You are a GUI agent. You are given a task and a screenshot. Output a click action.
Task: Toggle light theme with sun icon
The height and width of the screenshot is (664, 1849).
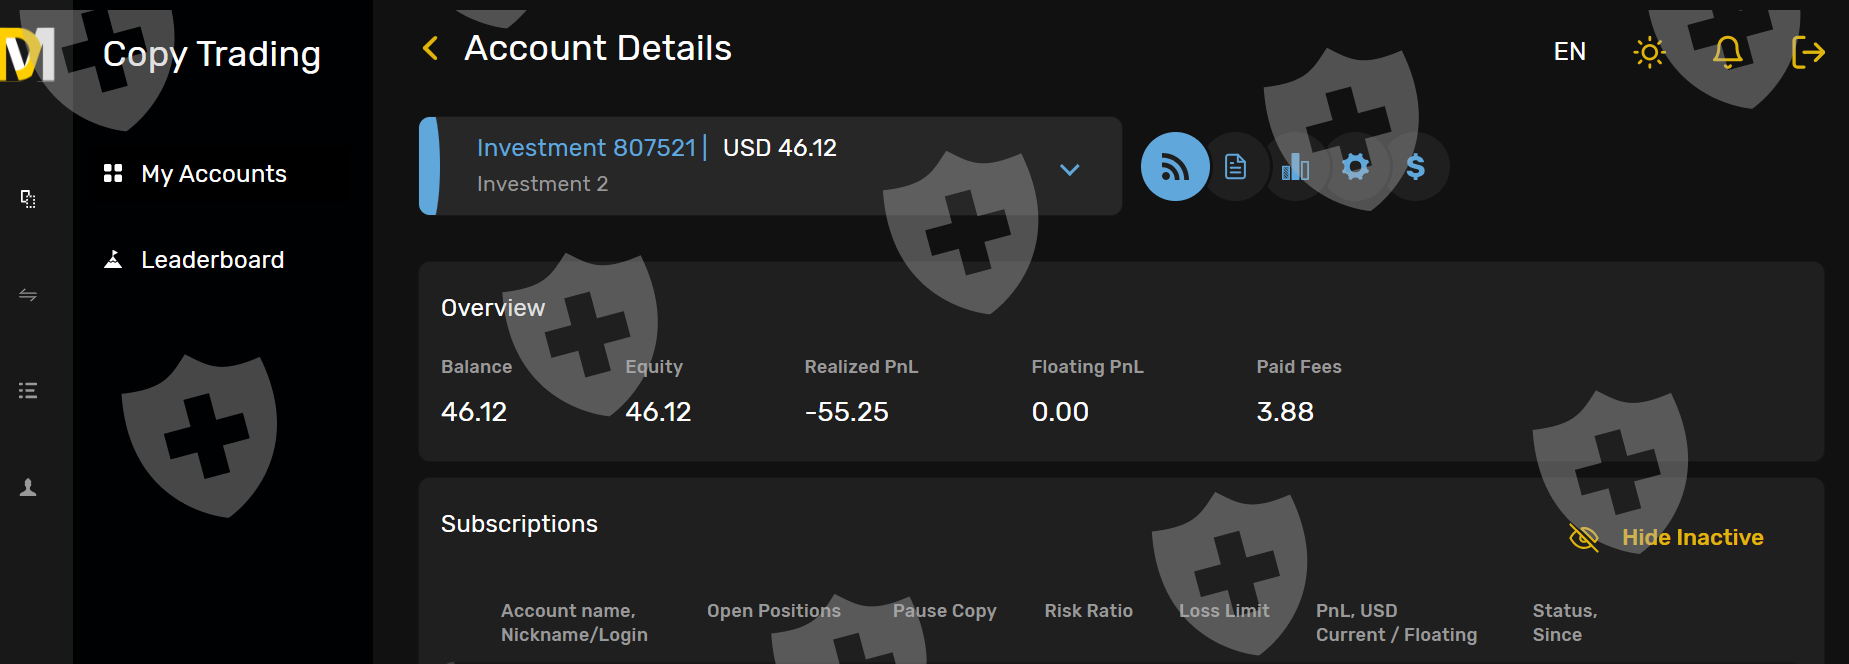1649,52
